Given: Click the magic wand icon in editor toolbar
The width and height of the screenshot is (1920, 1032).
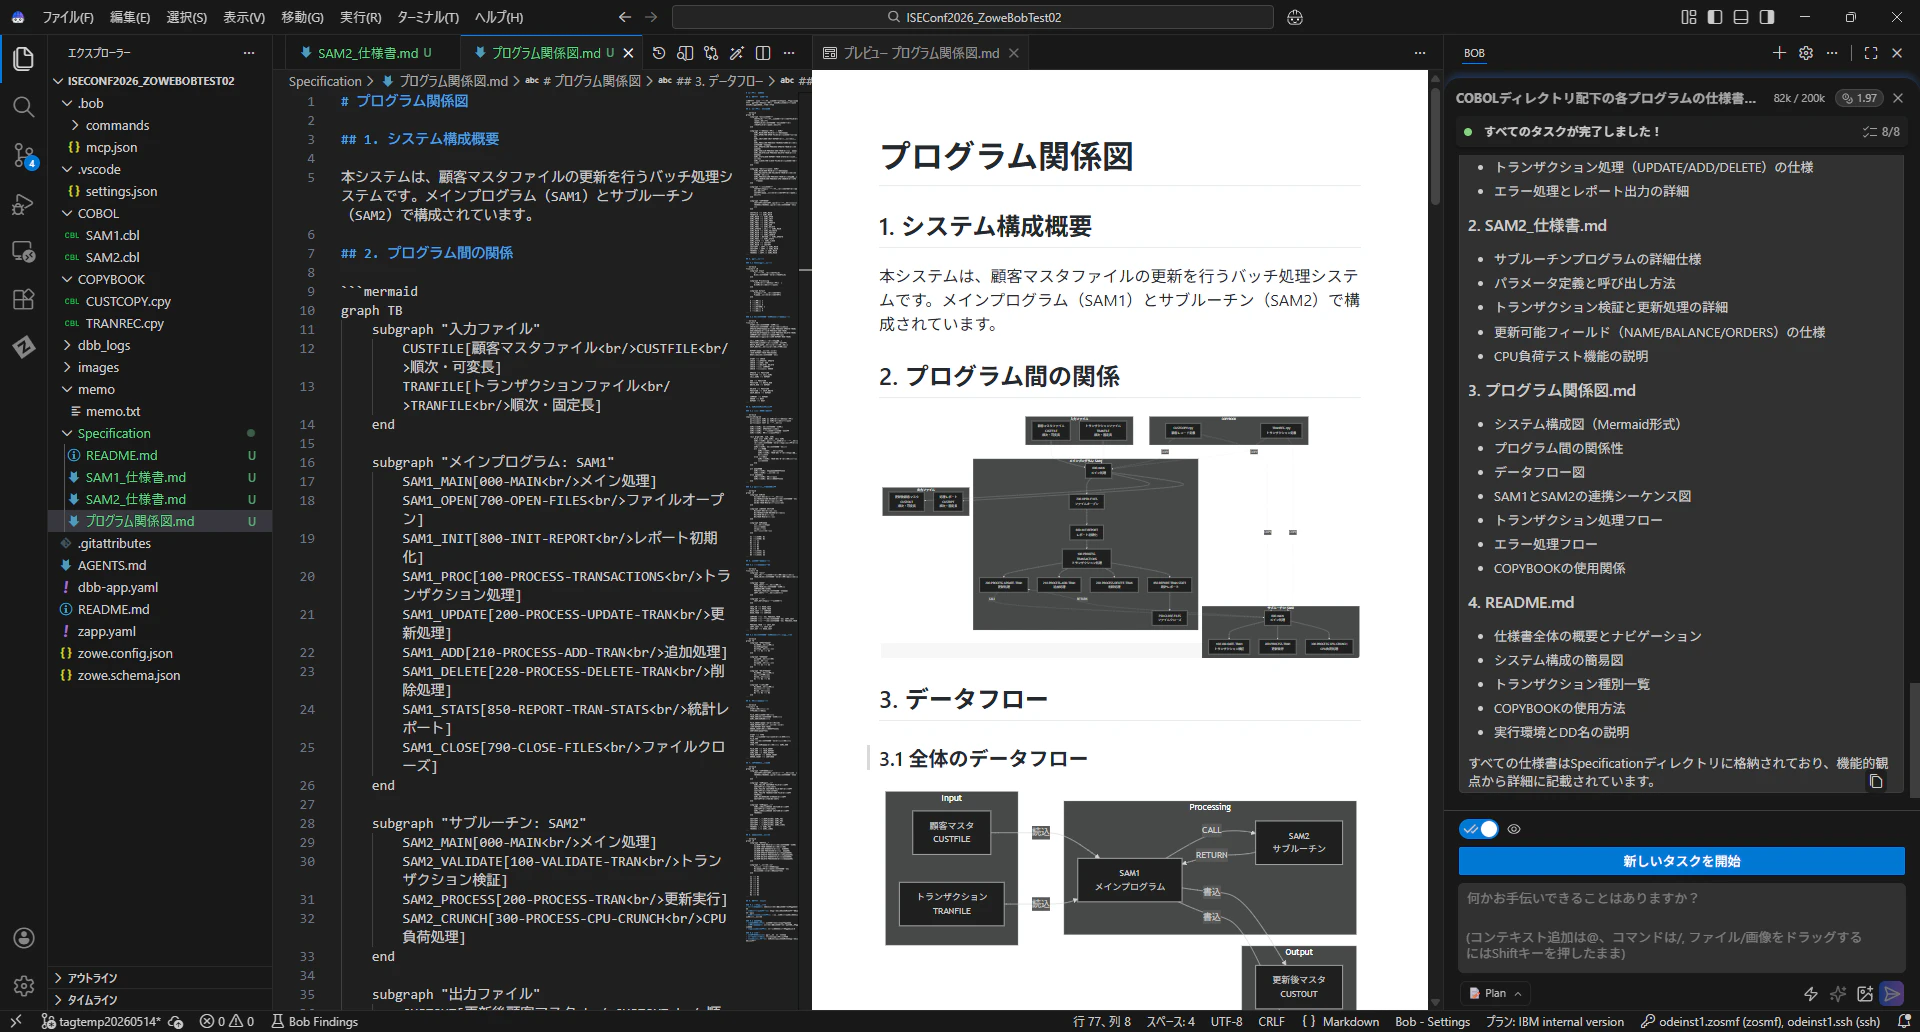Looking at the screenshot, I should (x=737, y=53).
